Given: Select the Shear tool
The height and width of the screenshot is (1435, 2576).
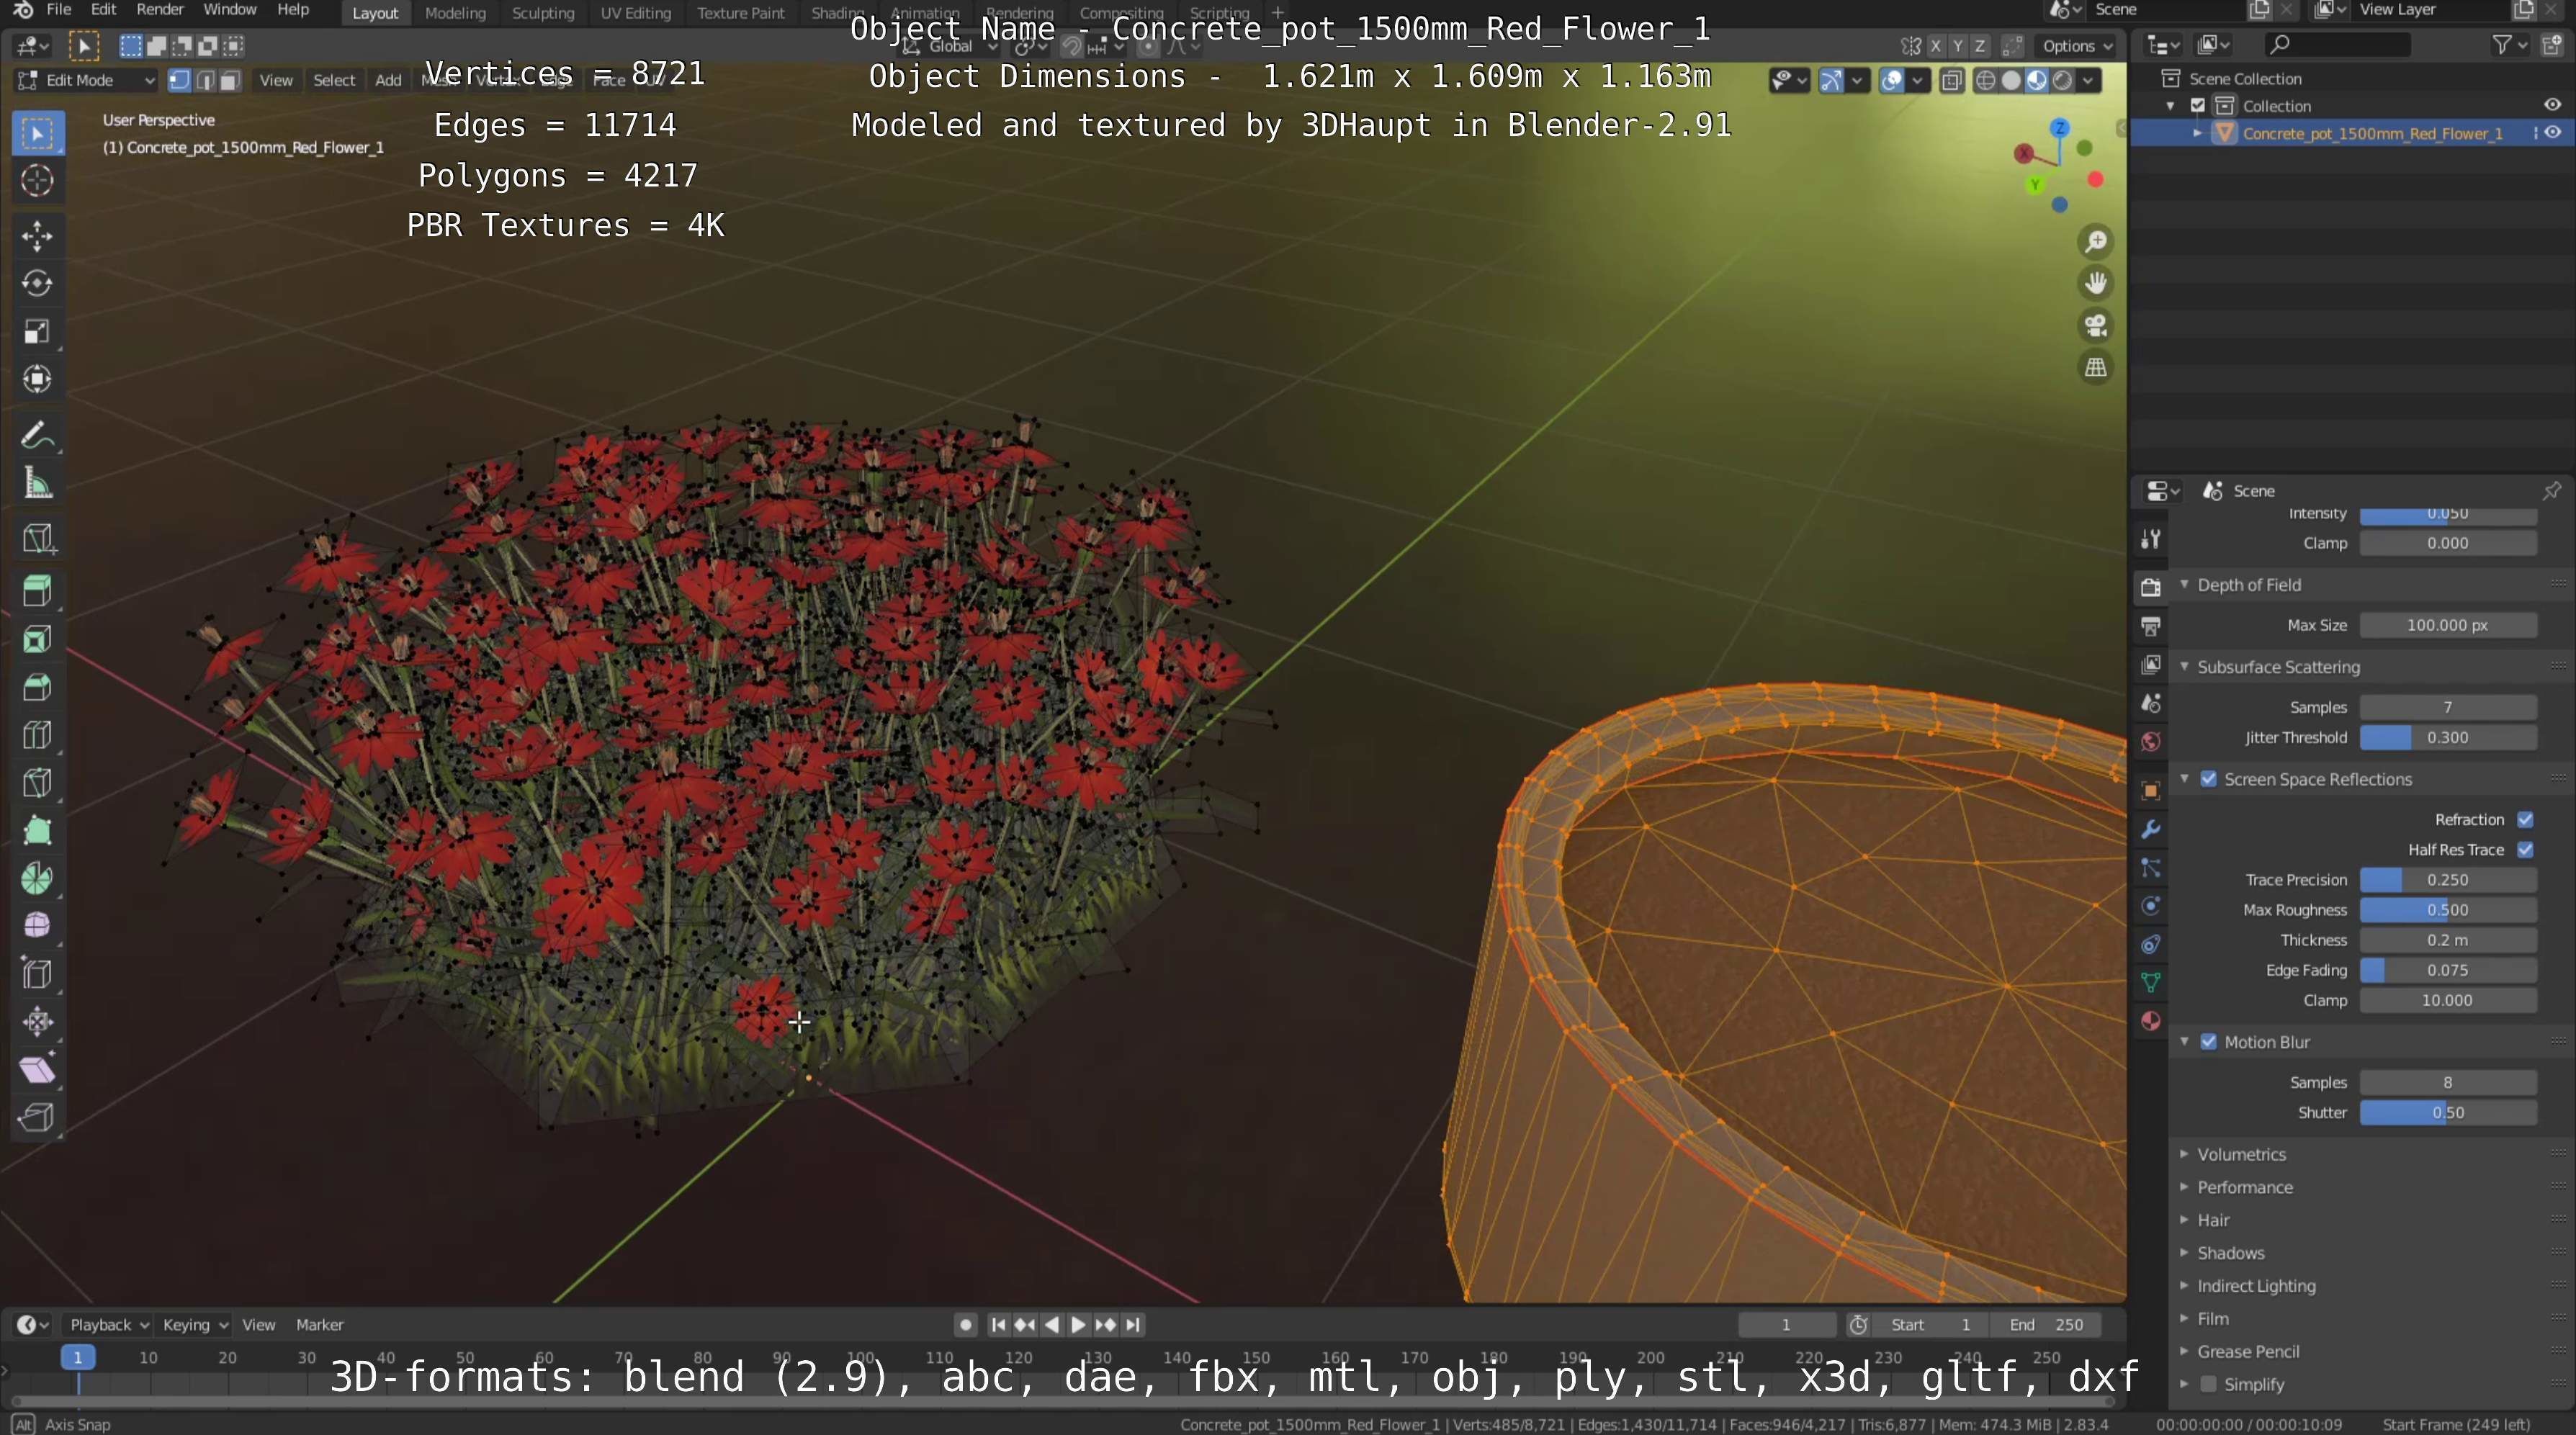Looking at the screenshot, I should pyautogui.click(x=38, y=1070).
